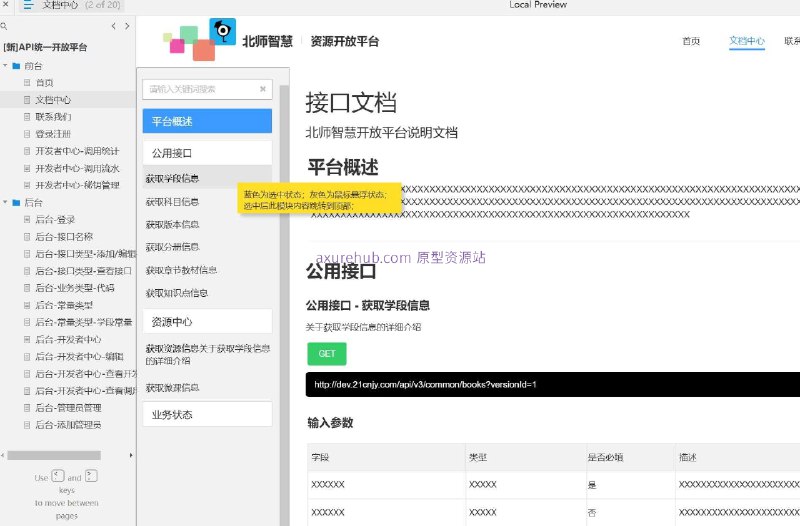Screen dimensions: 800x526
Task: Go to next page with right chevron
Action: tap(127, 26)
